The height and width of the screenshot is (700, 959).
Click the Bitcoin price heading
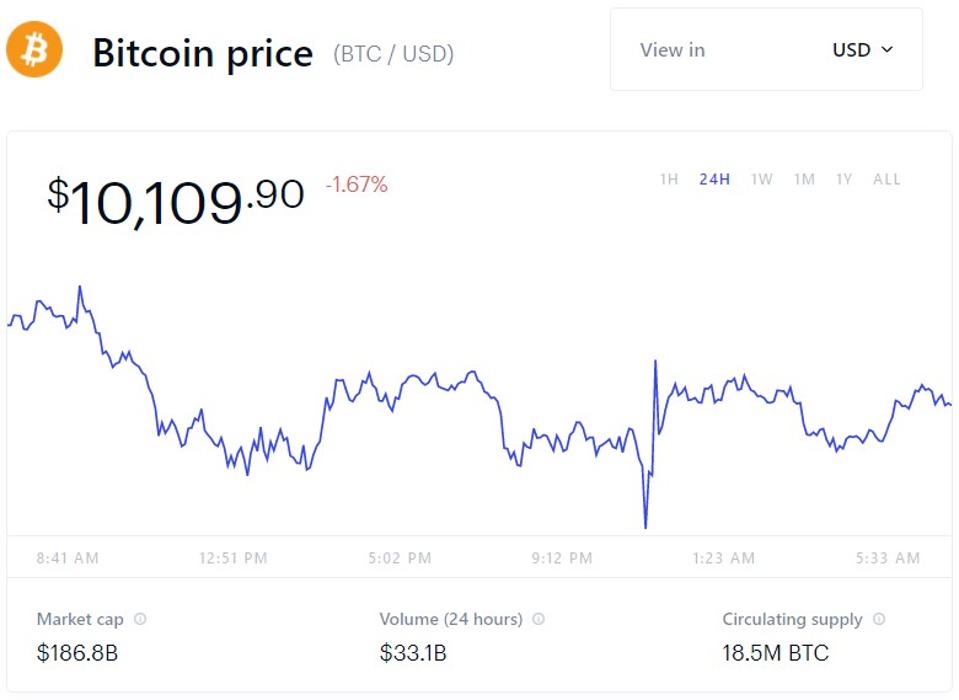(203, 53)
